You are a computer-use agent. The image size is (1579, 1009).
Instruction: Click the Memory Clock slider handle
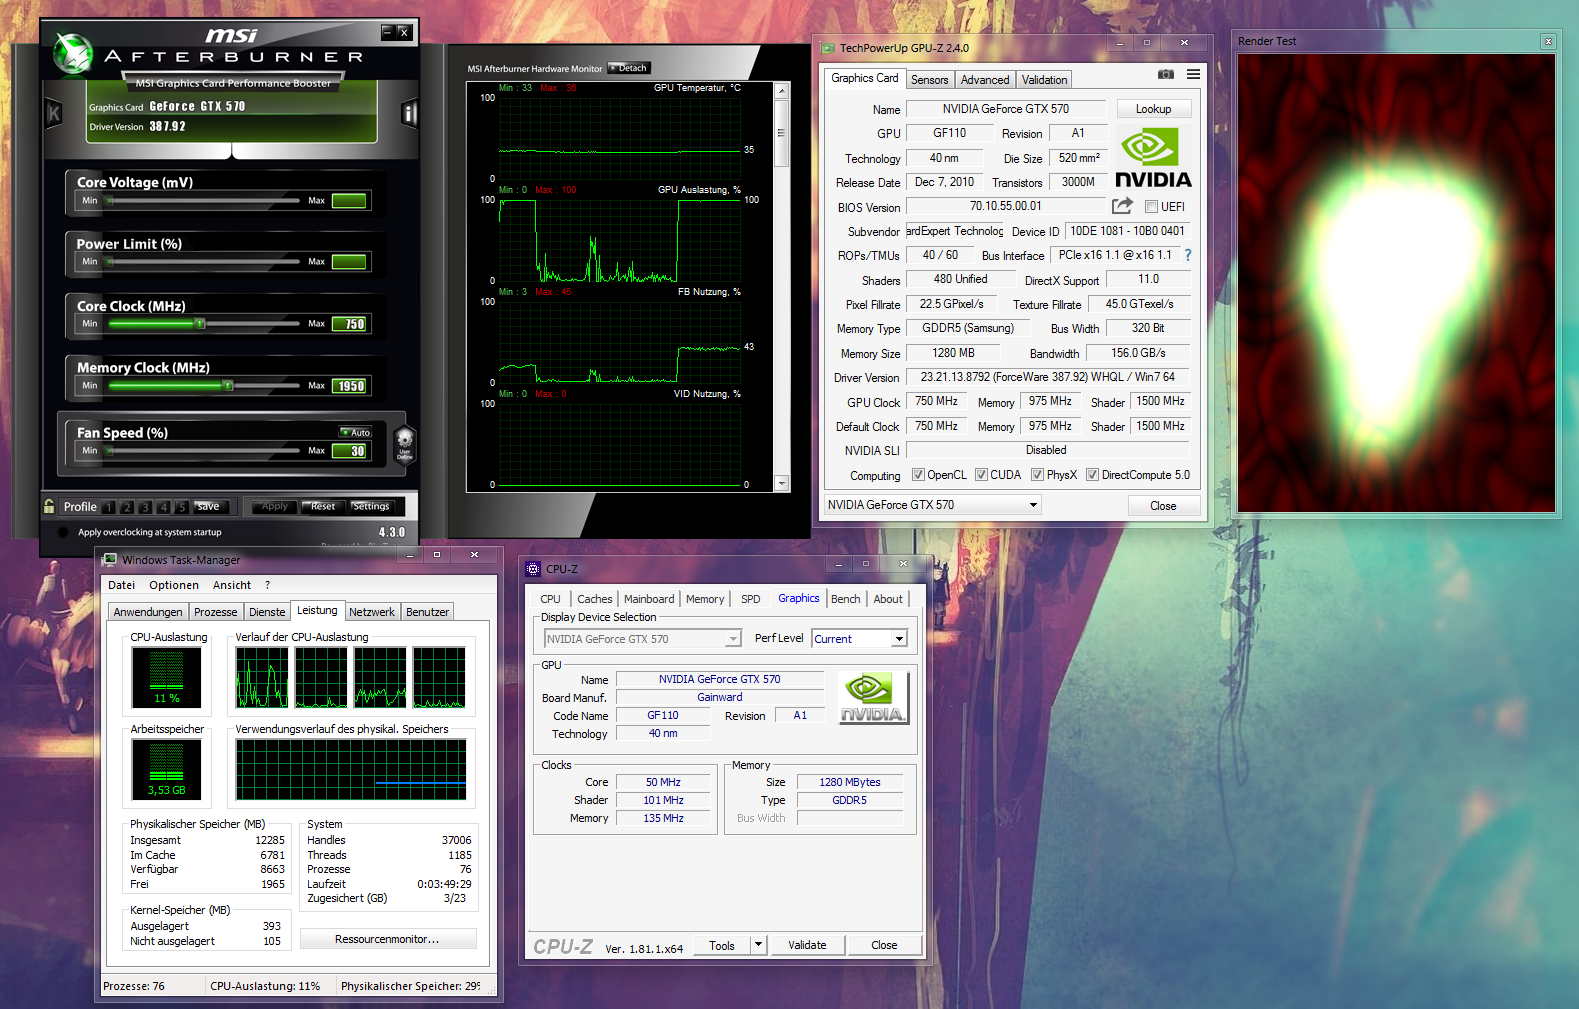[228, 386]
